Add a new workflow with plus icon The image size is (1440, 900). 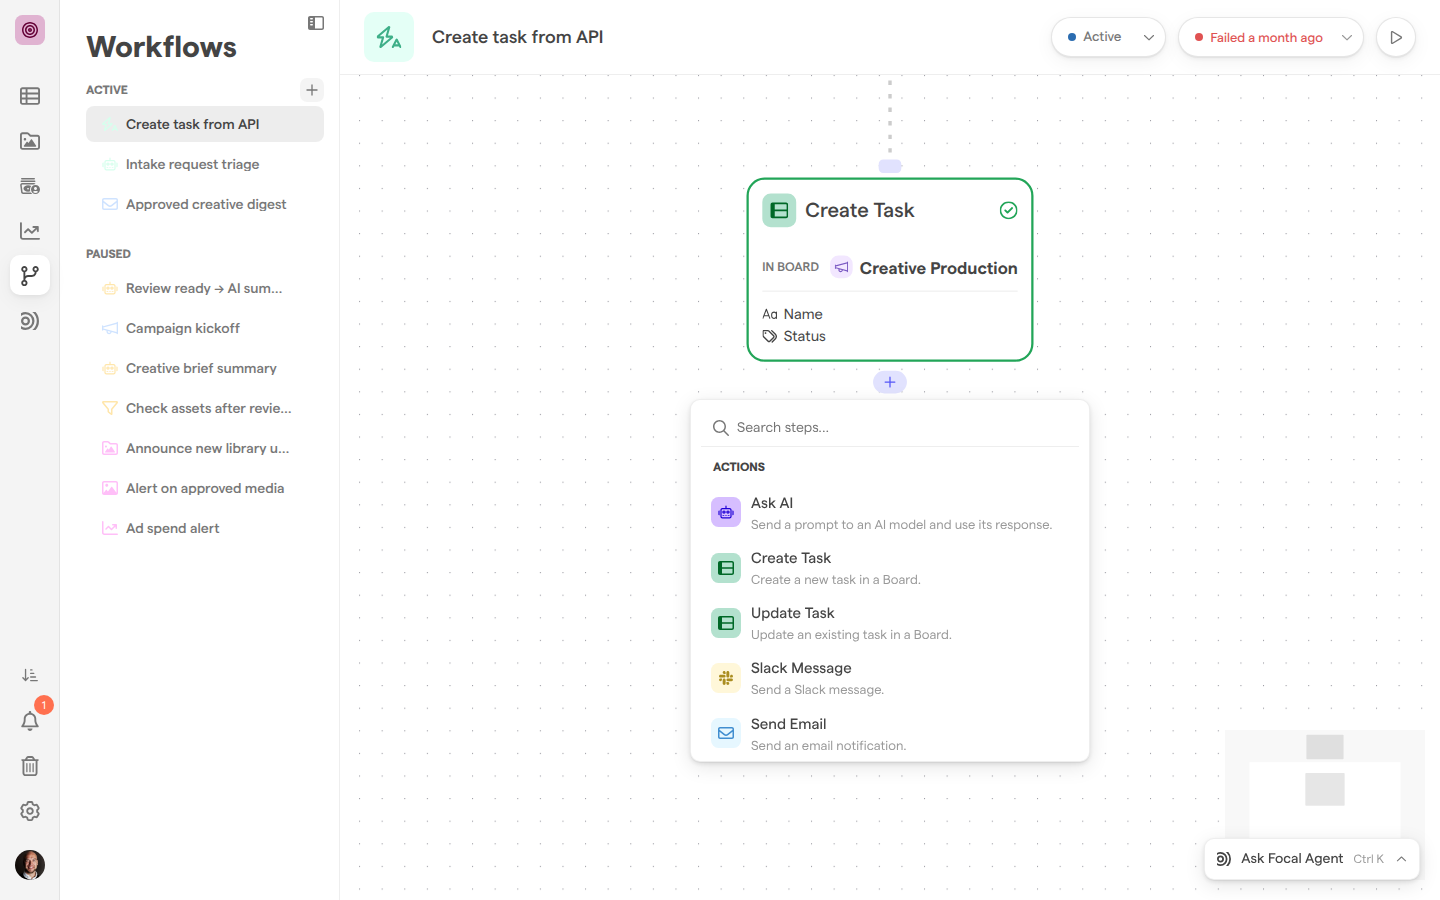click(312, 90)
